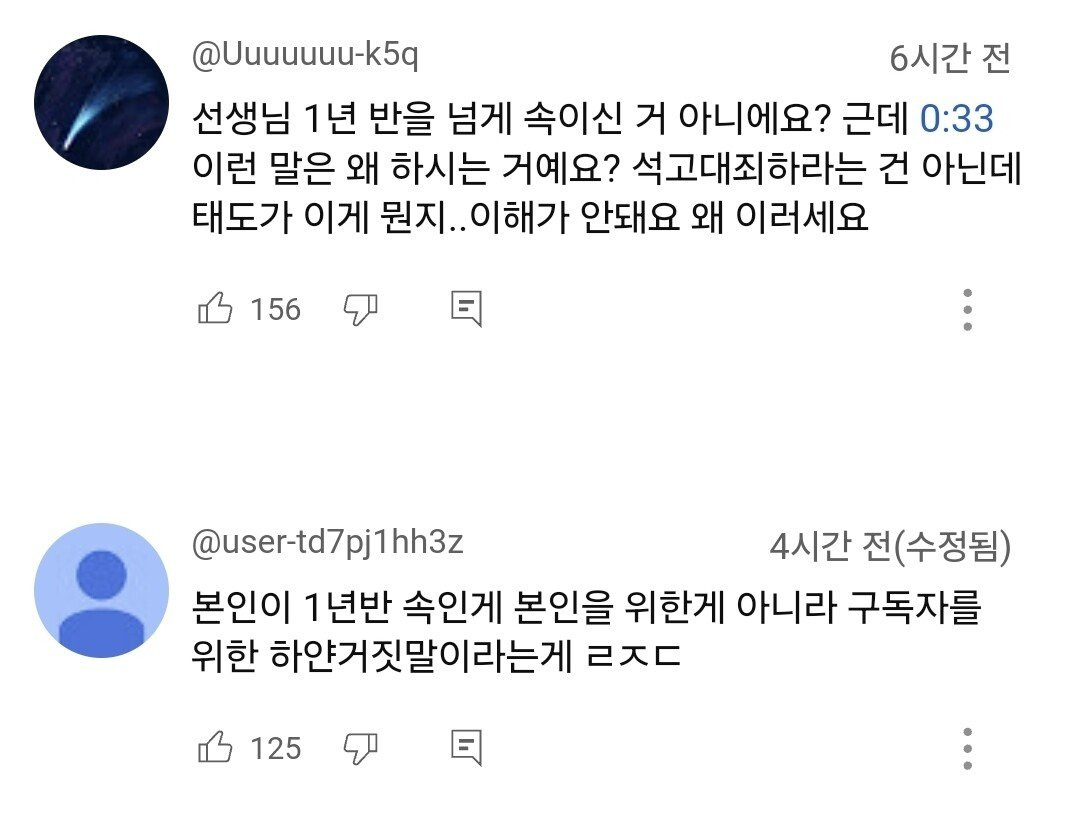Screen dimensions: 1080x825
Task: Click the '4시간 전(수정됨)' timestamp
Action: (889, 546)
